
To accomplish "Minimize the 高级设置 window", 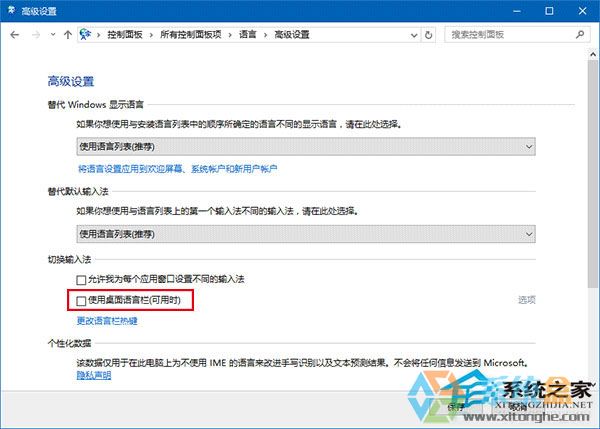I will (517, 11).
